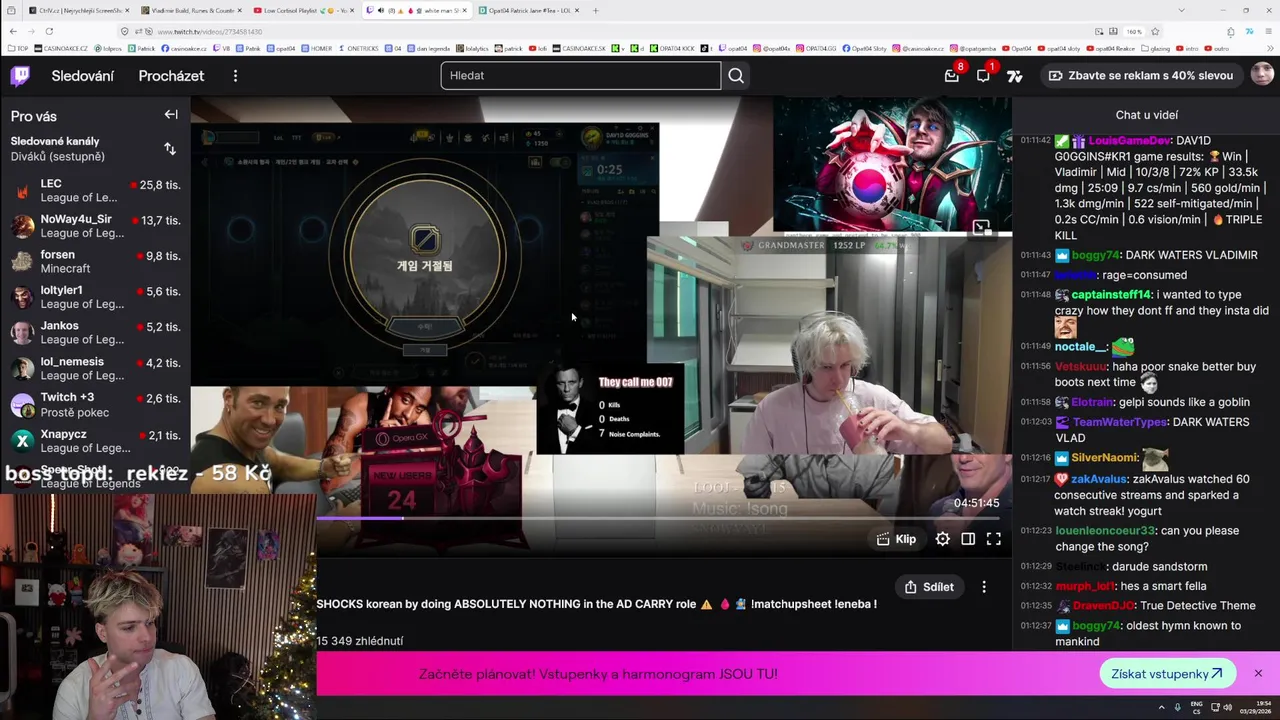The image size is (1280, 720).
Task: Go back with browser arrow
Action: pos(11,31)
